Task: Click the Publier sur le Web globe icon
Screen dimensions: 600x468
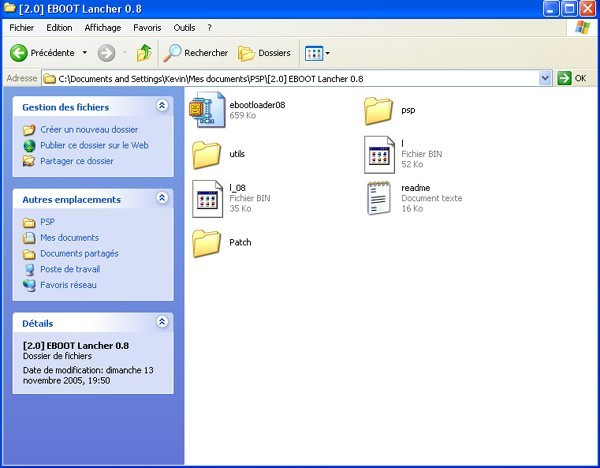Action: click(x=29, y=145)
